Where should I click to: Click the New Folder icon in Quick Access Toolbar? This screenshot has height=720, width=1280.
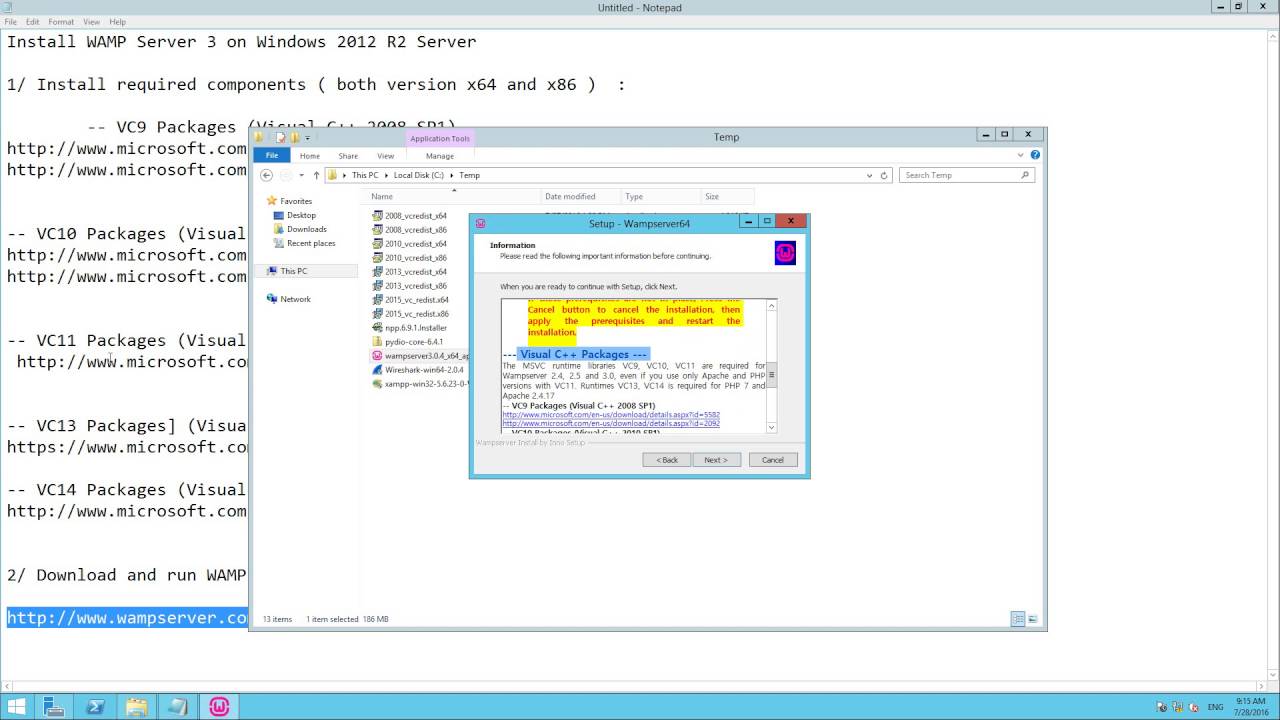click(295, 138)
